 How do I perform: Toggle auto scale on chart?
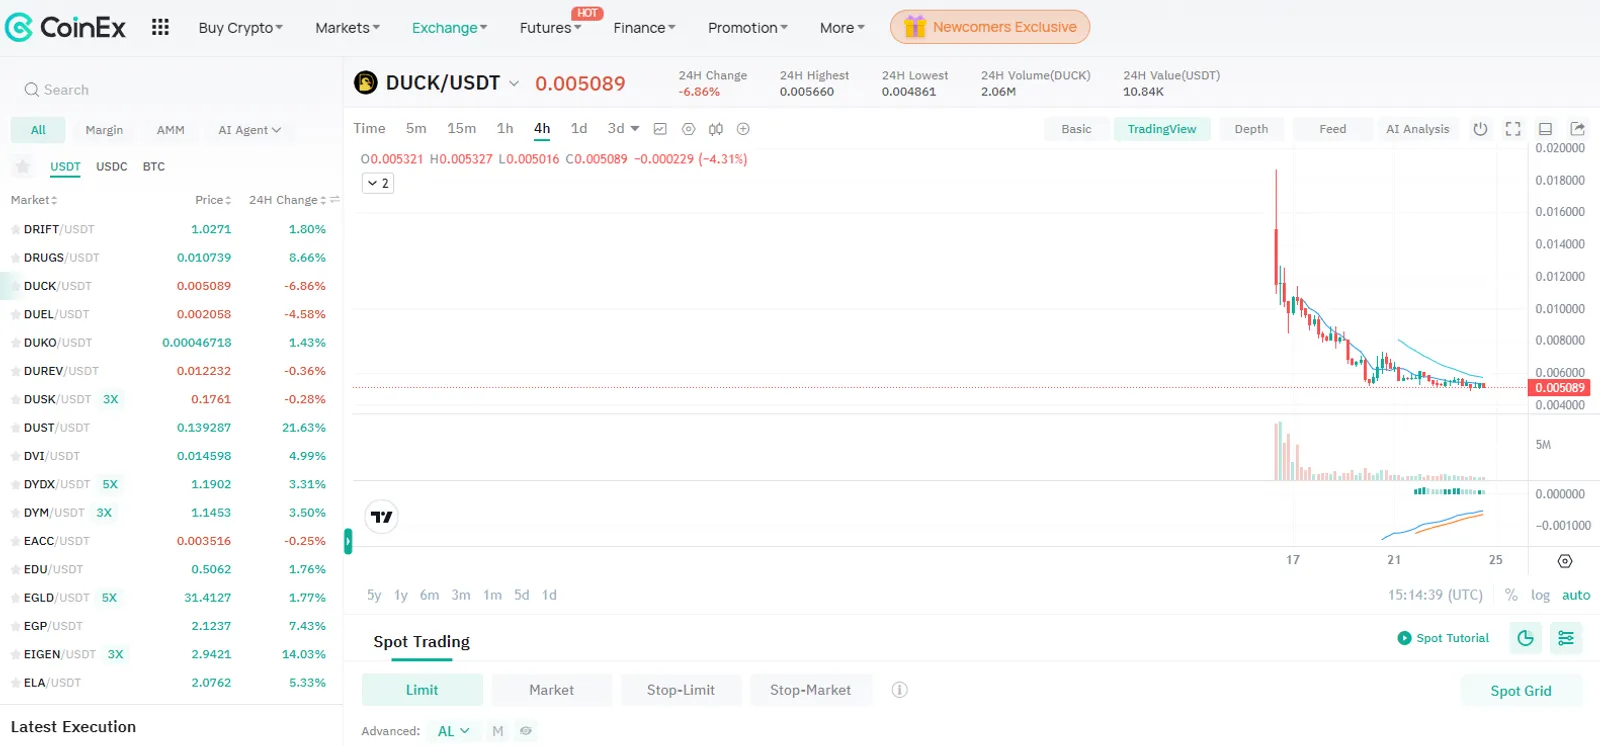point(1576,595)
